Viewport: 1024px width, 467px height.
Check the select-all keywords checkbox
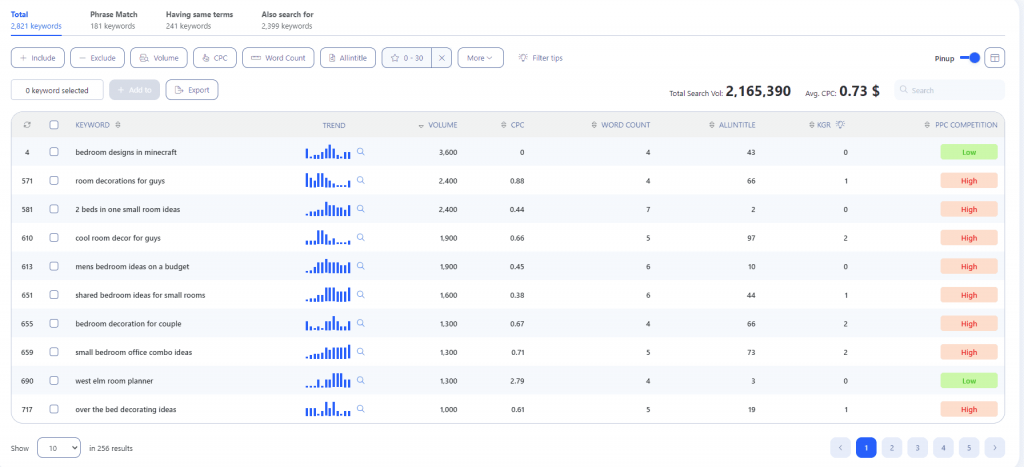54,125
